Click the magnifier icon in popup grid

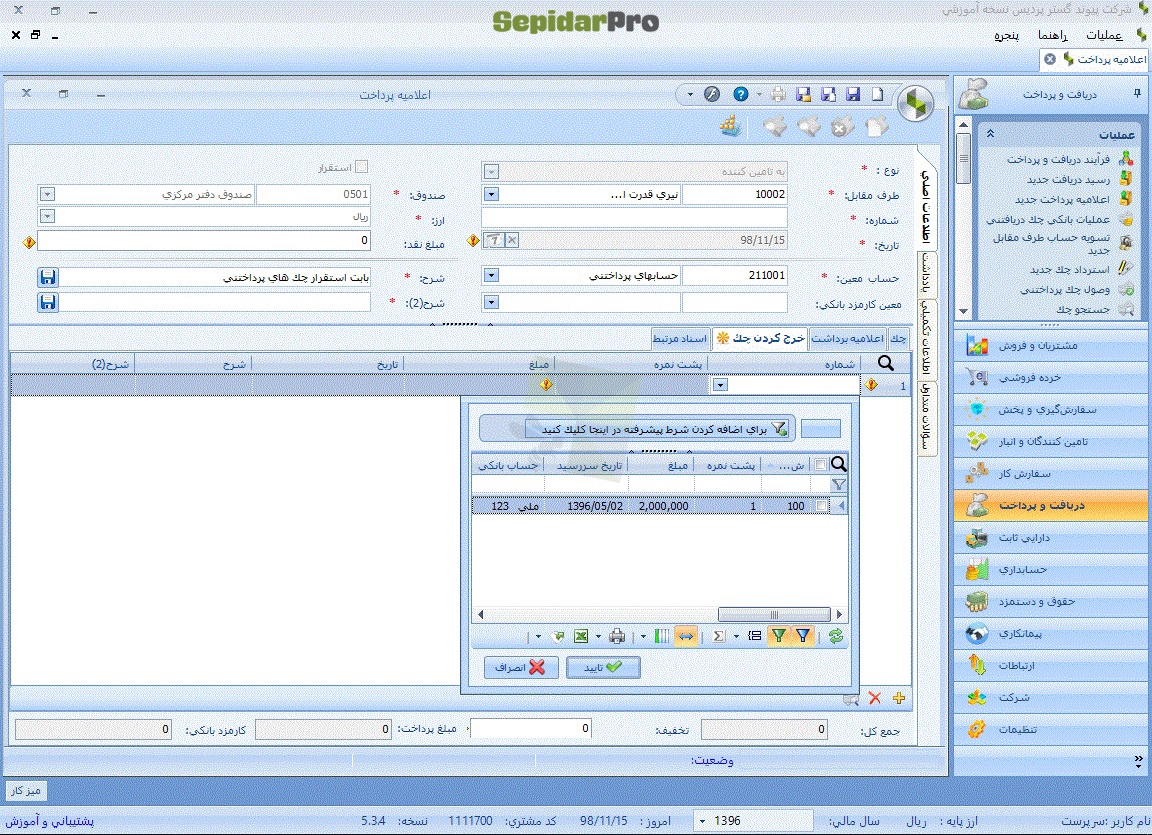coord(838,464)
